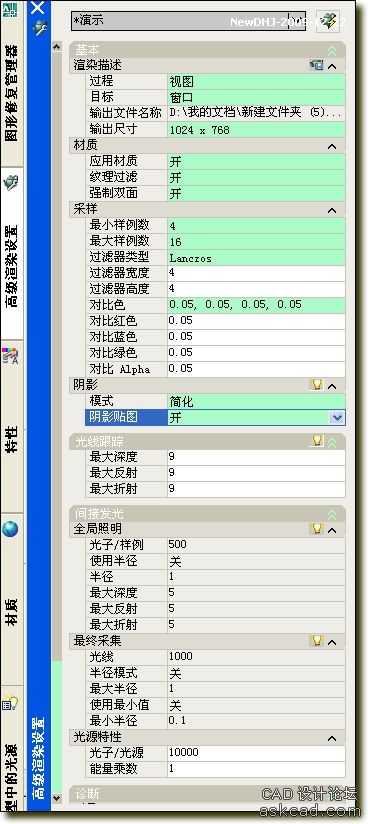Screen dimensions: 368x824
Task: Collapse the 最终采集 group chevron
Action: tap(332, 642)
